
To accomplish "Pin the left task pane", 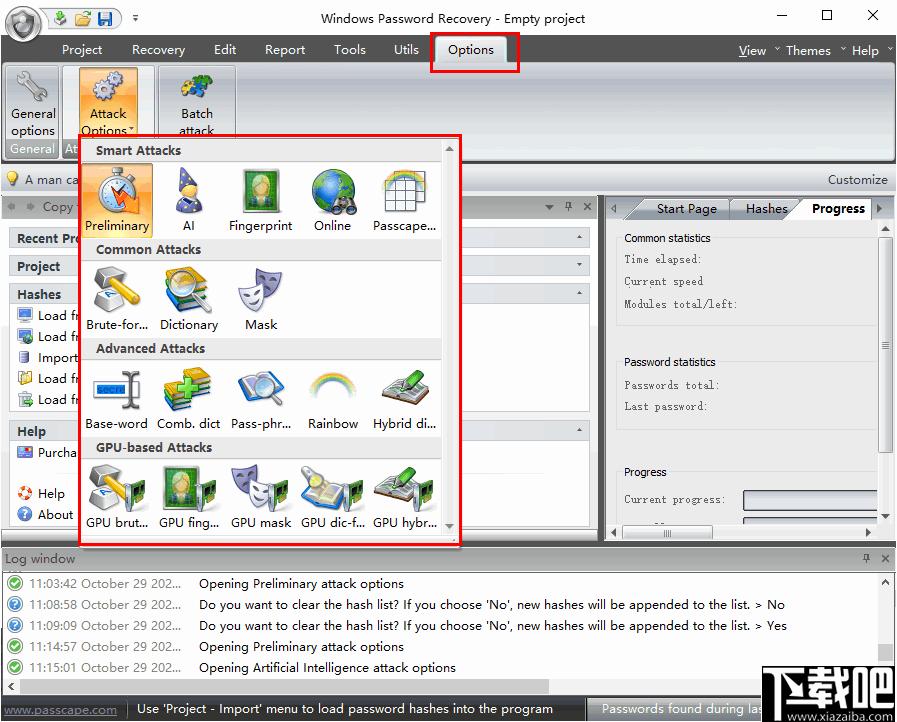I will click(x=568, y=207).
